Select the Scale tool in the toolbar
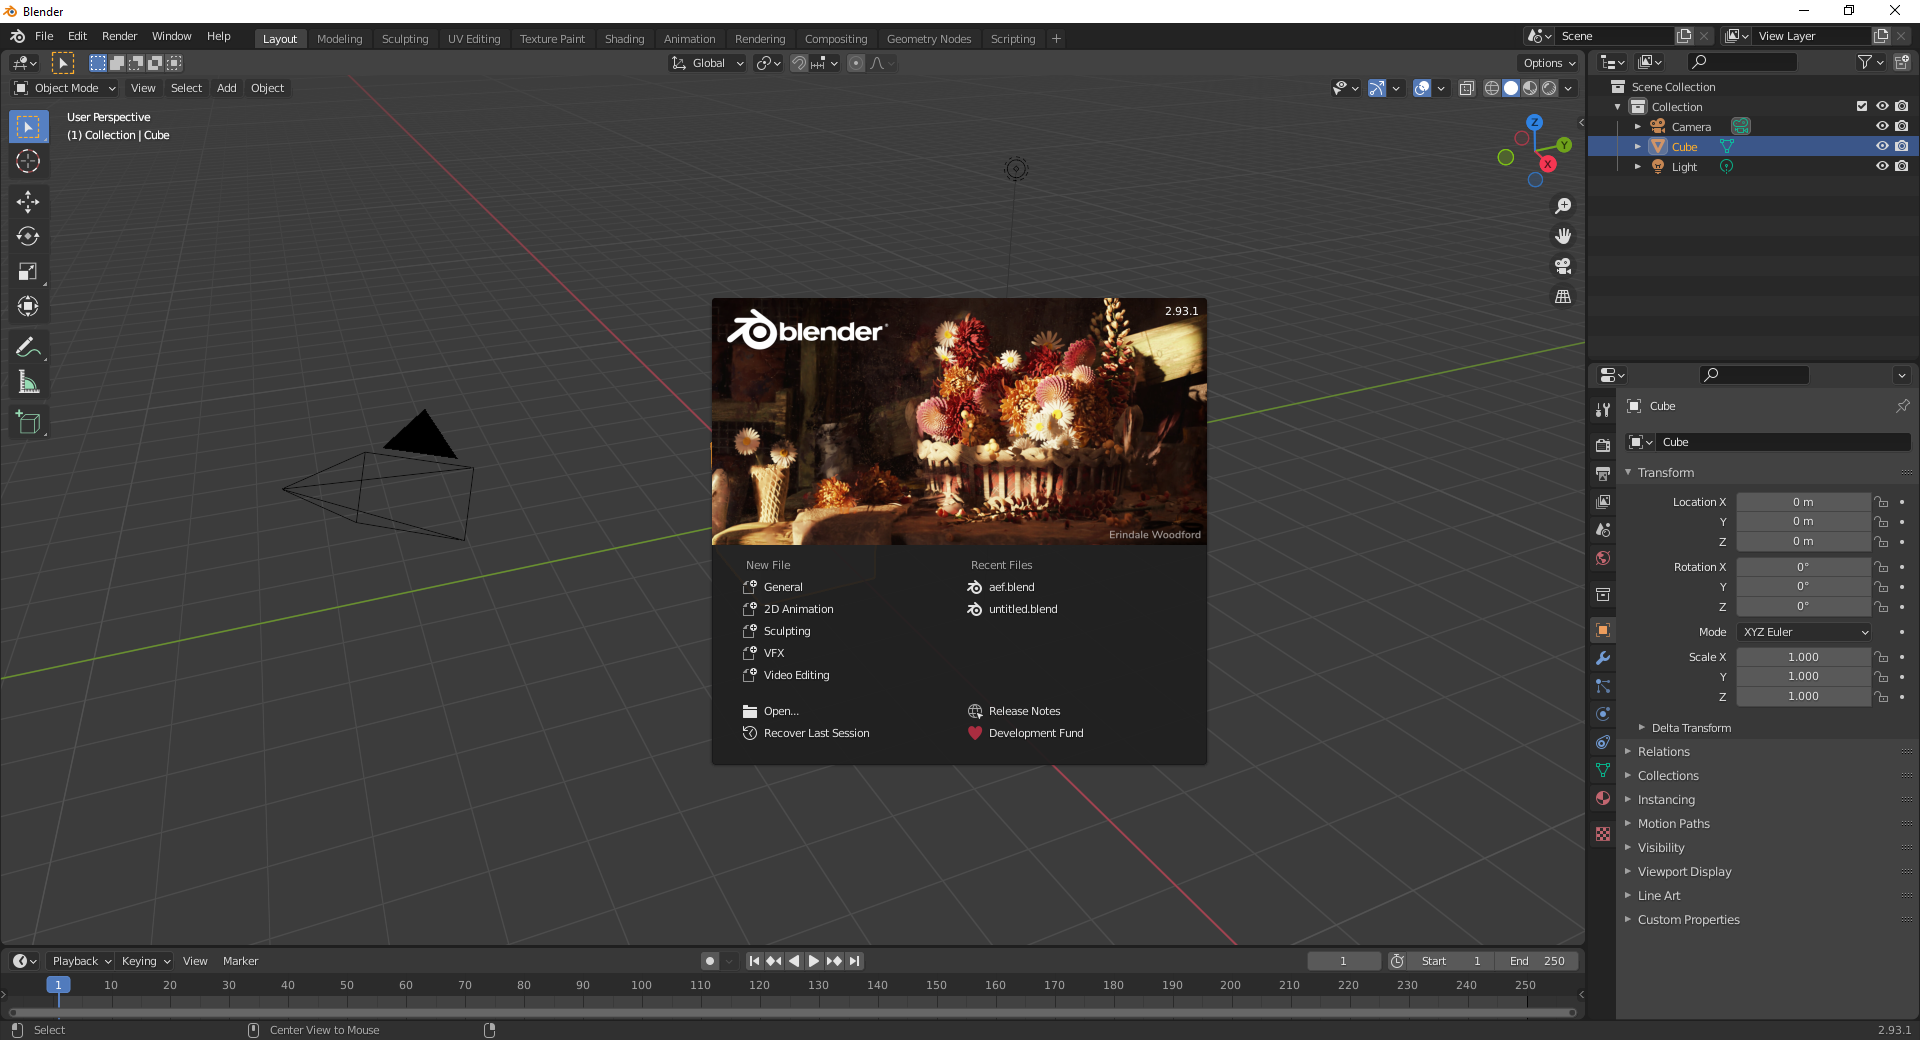The height and width of the screenshot is (1040, 1920). 28,272
